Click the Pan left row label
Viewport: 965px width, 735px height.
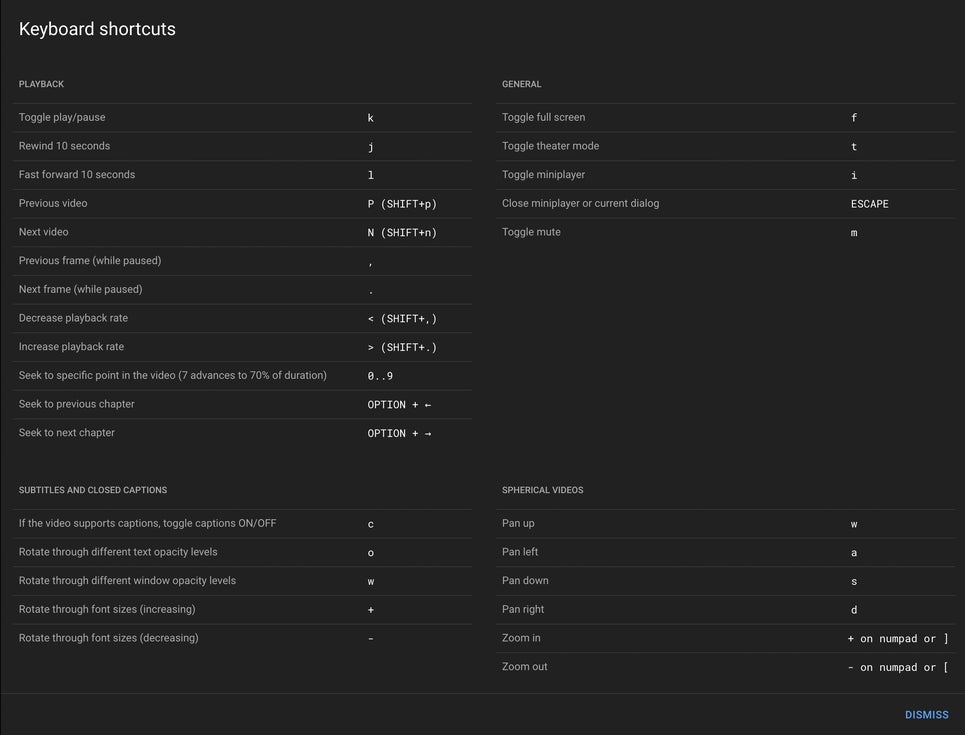point(520,552)
